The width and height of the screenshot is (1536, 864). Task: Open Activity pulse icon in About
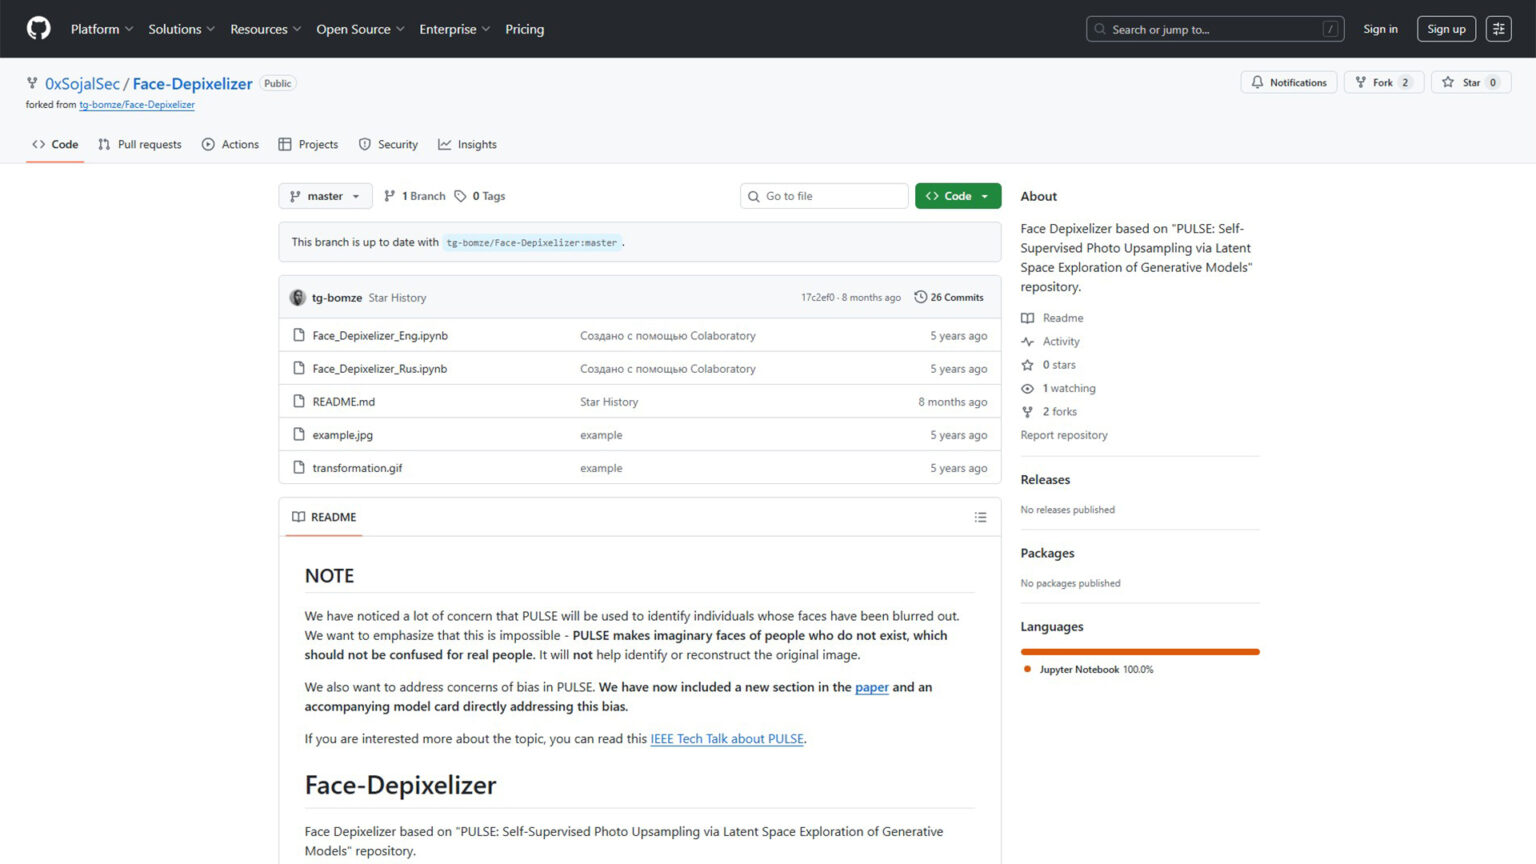(x=1027, y=342)
